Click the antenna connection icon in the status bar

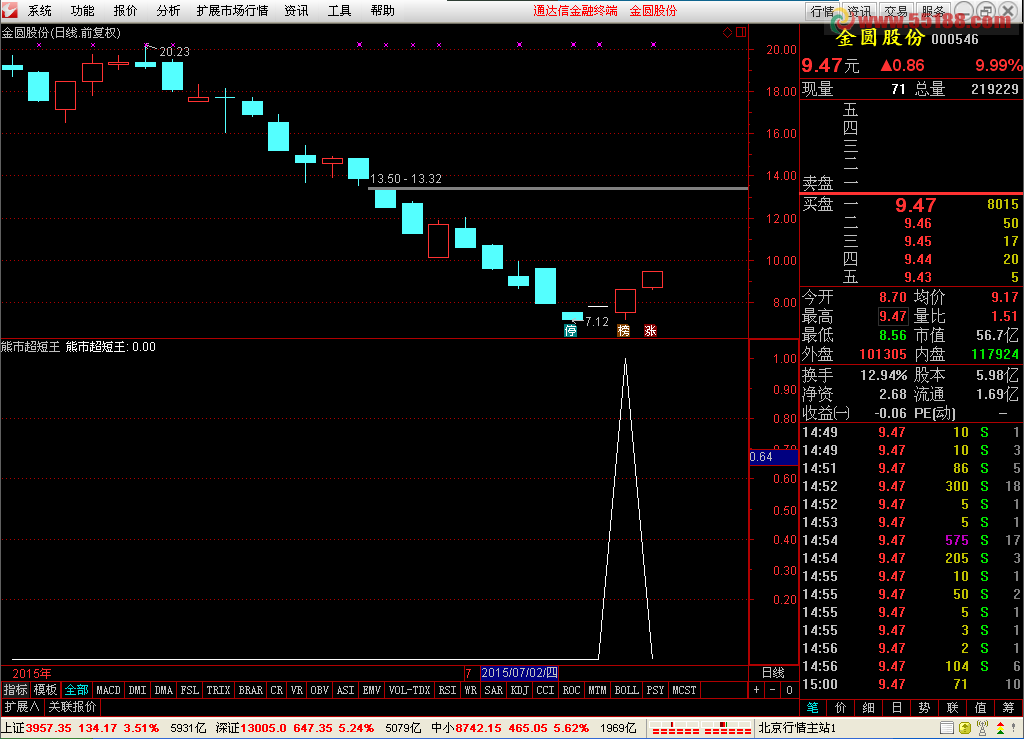(982, 727)
